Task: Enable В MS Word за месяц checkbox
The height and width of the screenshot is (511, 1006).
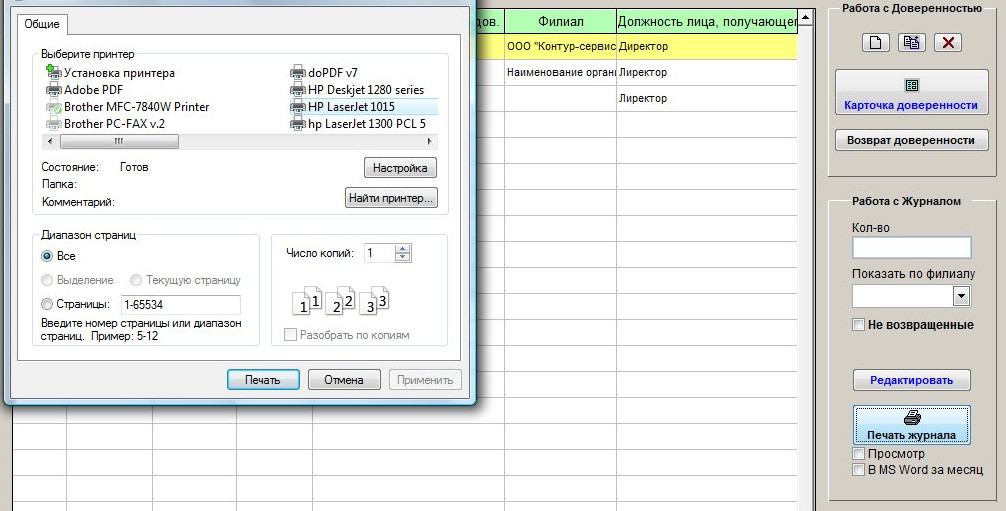Action: (858, 470)
